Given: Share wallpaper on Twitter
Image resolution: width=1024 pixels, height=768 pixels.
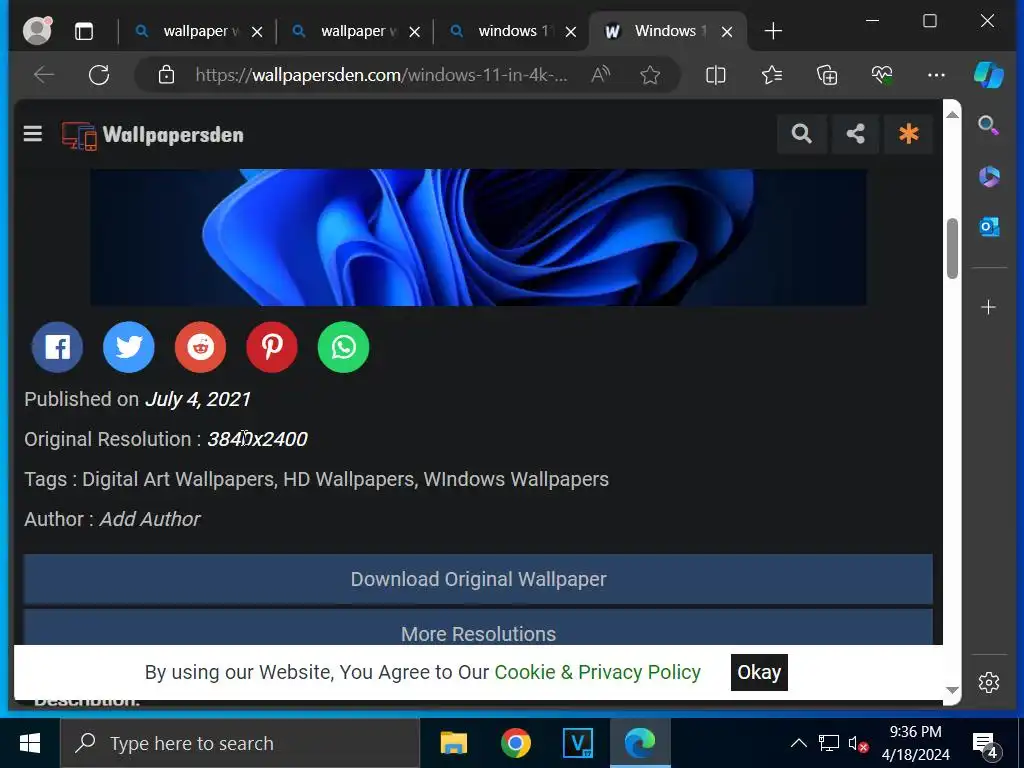Looking at the screenshot, I should [x=129, y=347].
